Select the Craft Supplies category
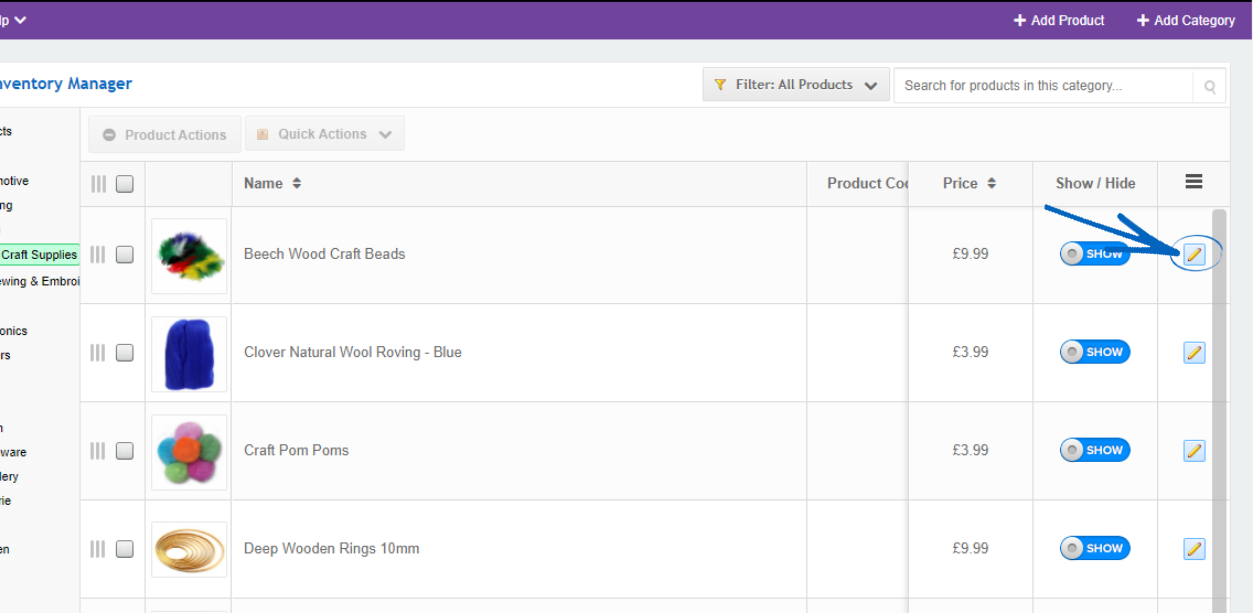The width and height of the screenshot is (1253, 613). [38, 254]
